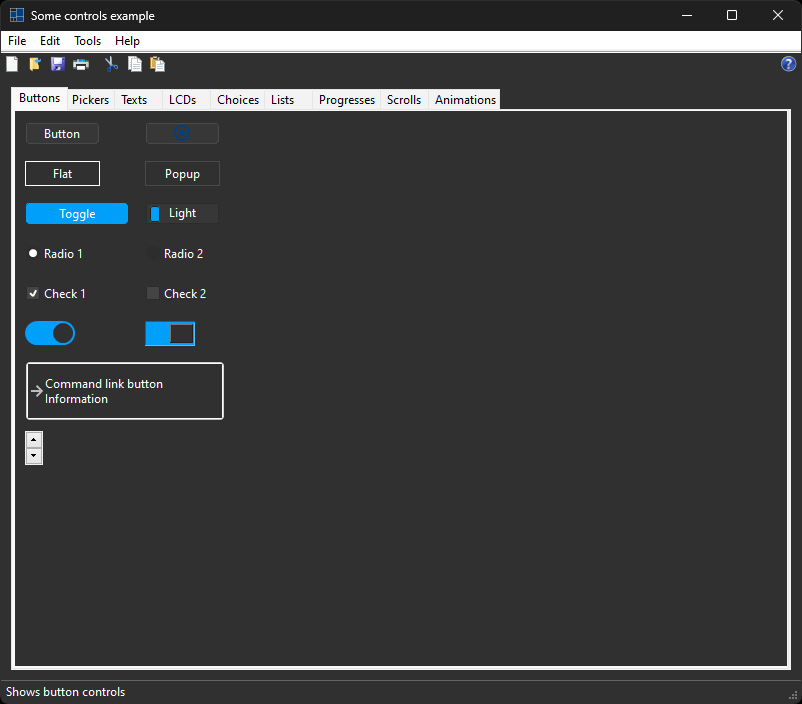Click the Copy toolbar icon
The width and height of the screenshot is (802, 704).
click(134, 64)
